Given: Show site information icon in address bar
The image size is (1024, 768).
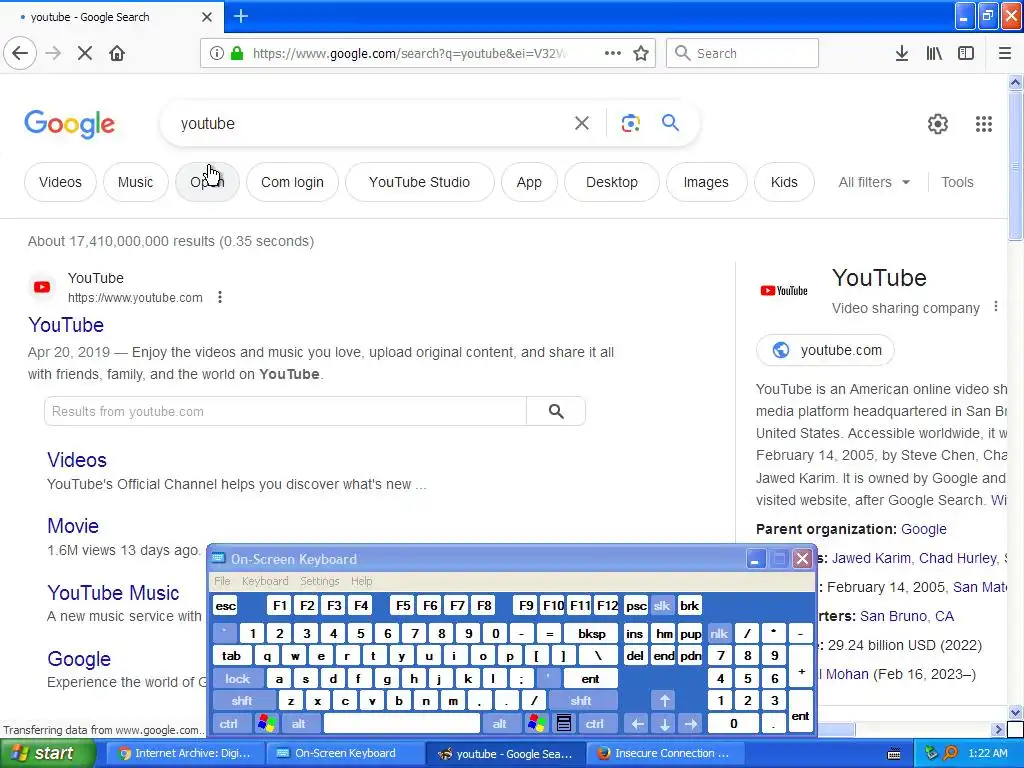Looking at the screenshot, I should 216,53.
